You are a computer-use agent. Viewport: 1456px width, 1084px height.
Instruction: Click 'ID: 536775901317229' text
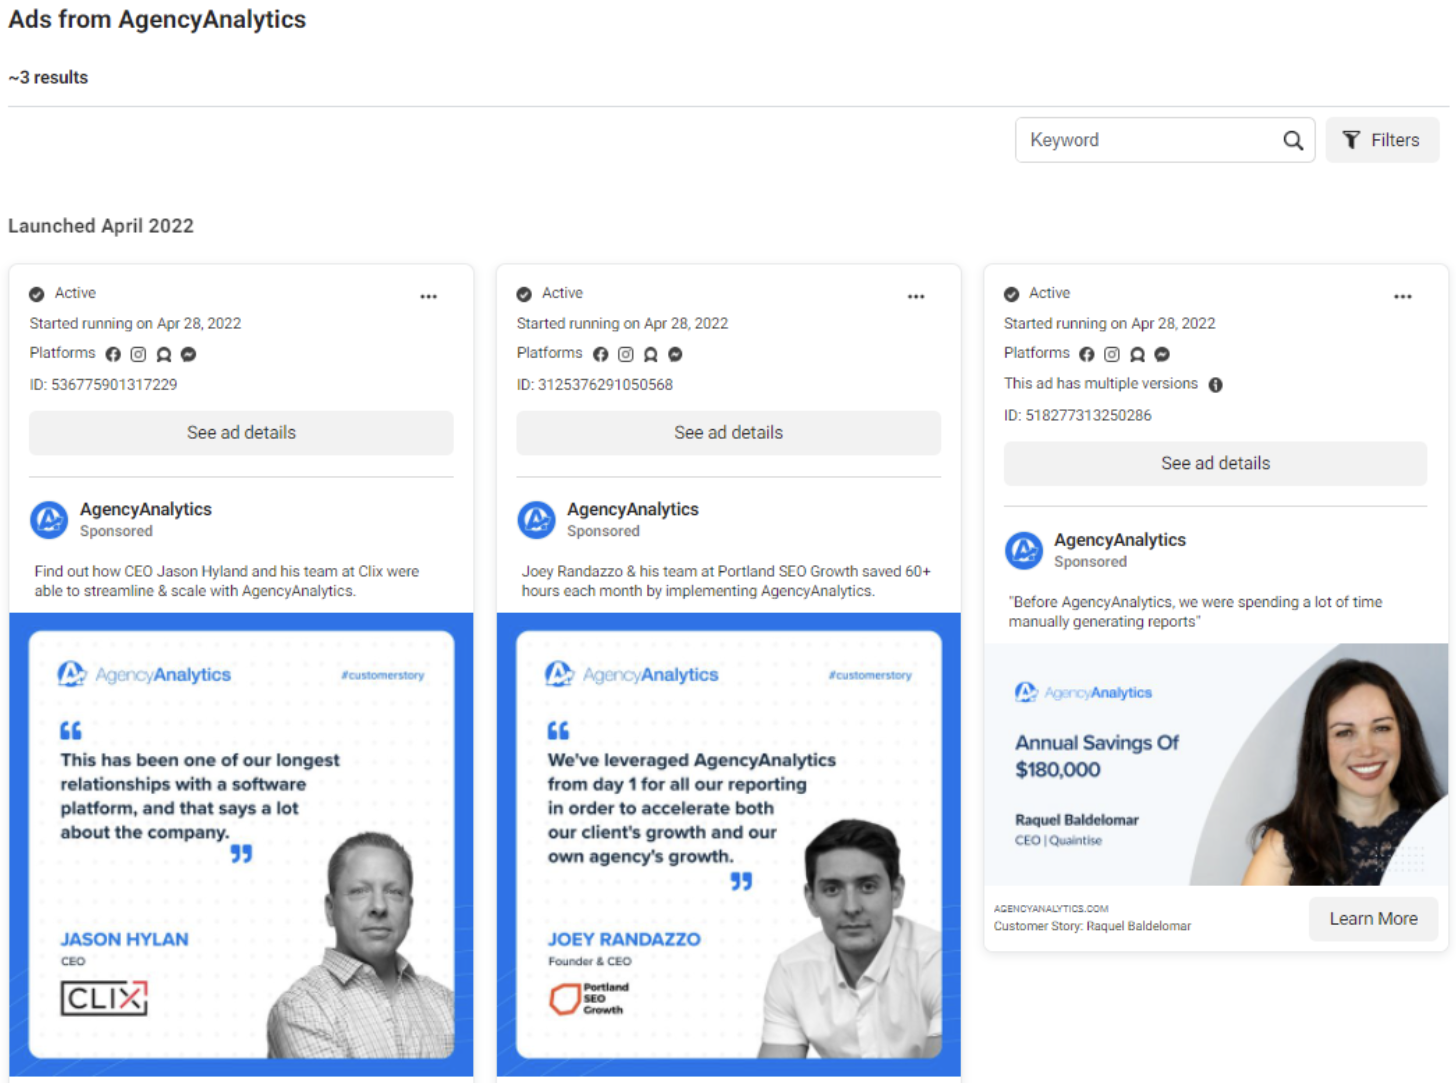[103, 385]
